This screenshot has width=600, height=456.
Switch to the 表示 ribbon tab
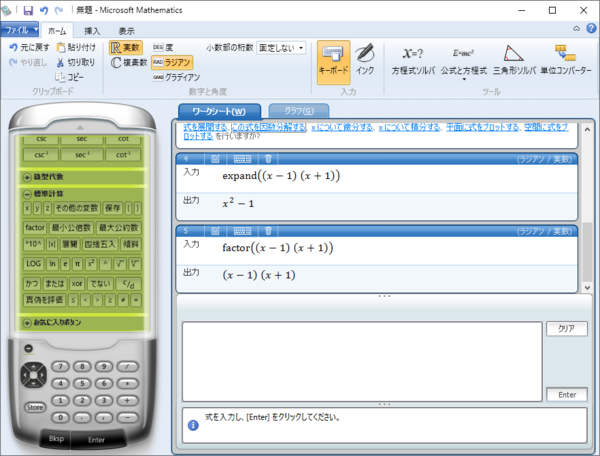pos(126,31)
